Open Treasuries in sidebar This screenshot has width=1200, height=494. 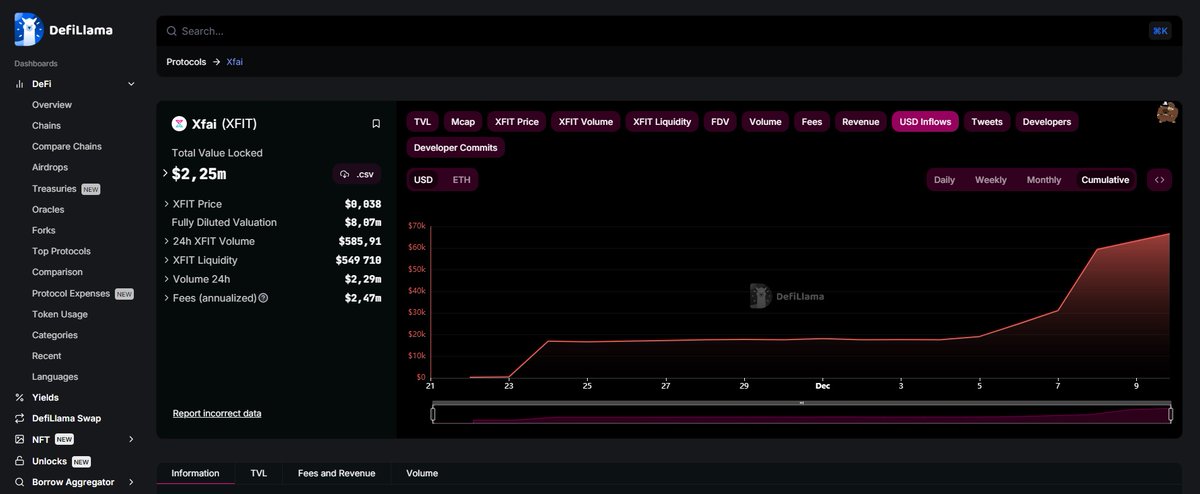[54, 188]
